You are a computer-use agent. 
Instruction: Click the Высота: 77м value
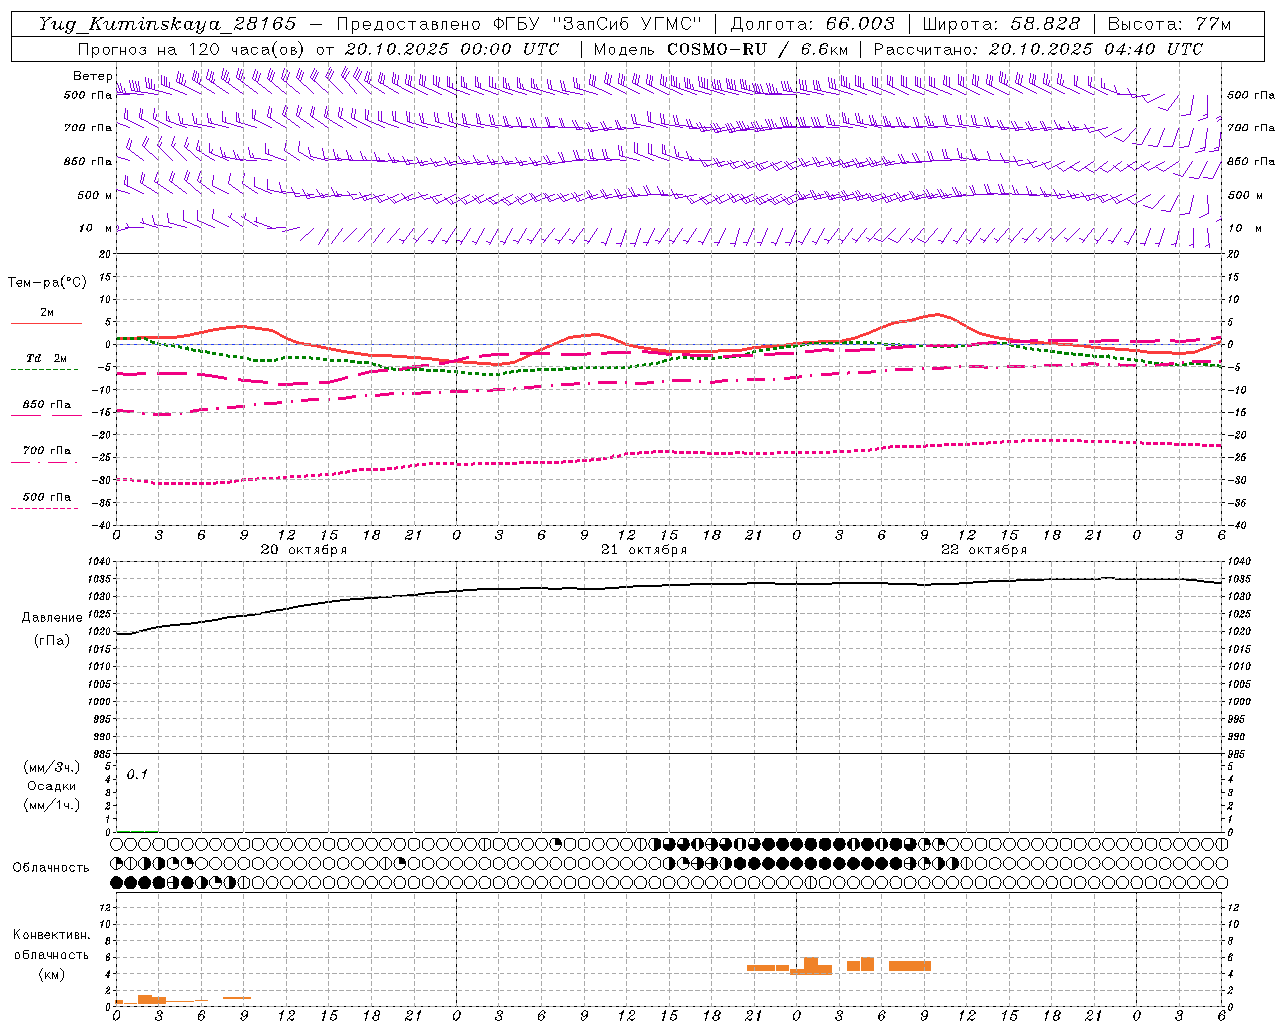coord(1169,24)
